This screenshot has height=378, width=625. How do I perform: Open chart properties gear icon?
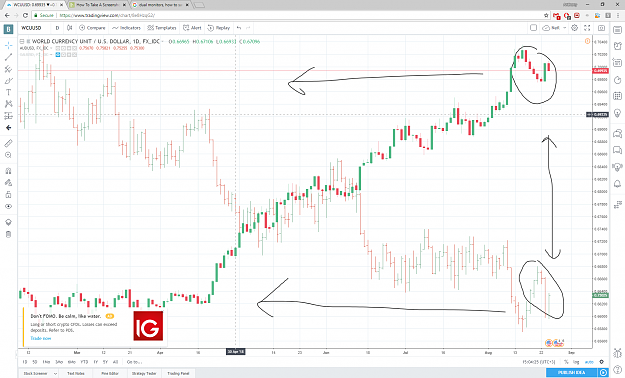click(x=574, y=28)
